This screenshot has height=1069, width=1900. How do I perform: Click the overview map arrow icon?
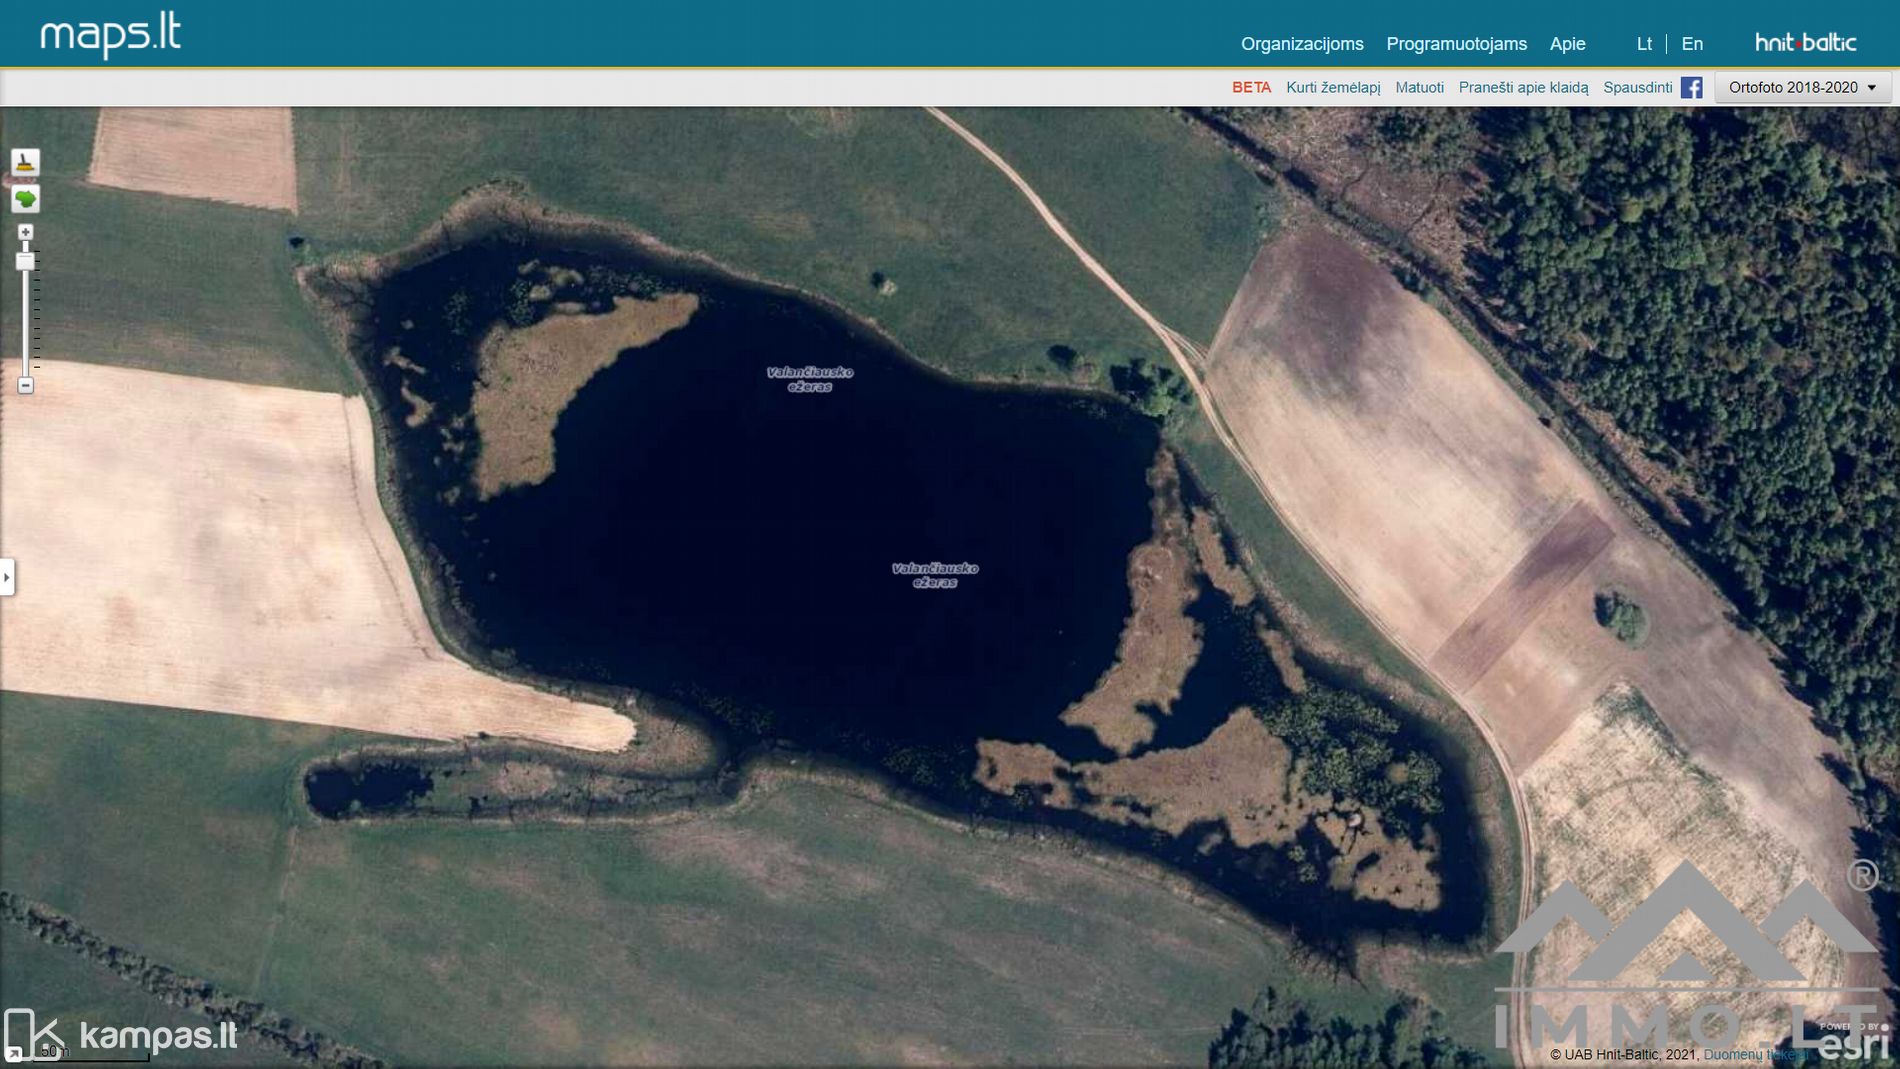13,1053
